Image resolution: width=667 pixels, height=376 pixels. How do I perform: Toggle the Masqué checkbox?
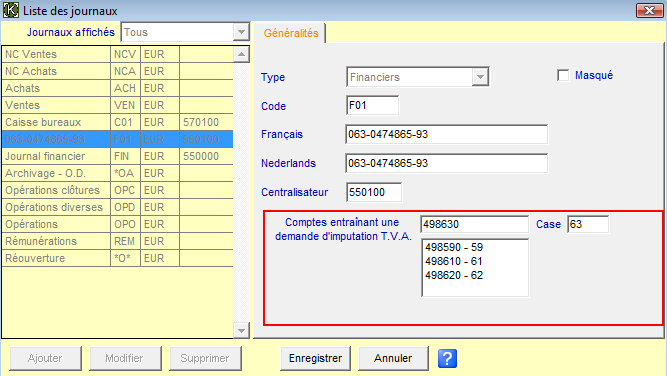pos(563,75)
